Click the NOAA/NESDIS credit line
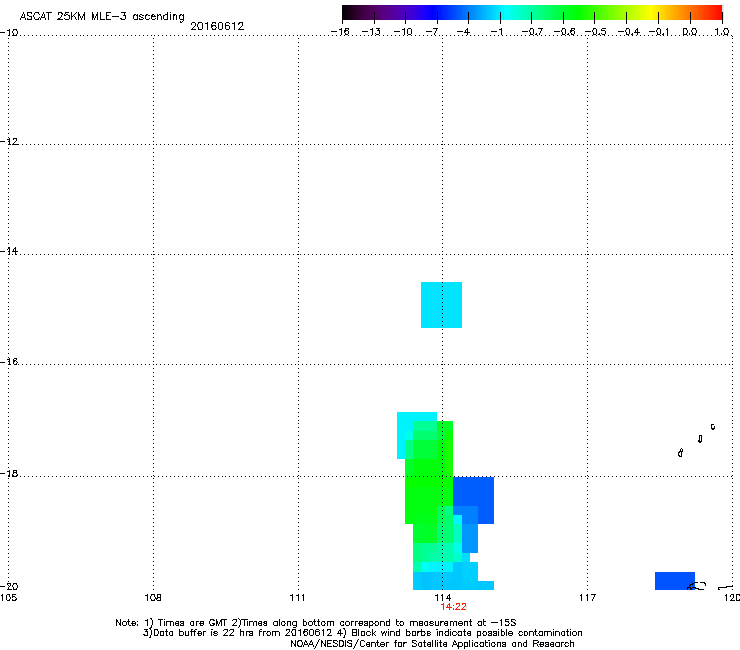 pos(432,644)
